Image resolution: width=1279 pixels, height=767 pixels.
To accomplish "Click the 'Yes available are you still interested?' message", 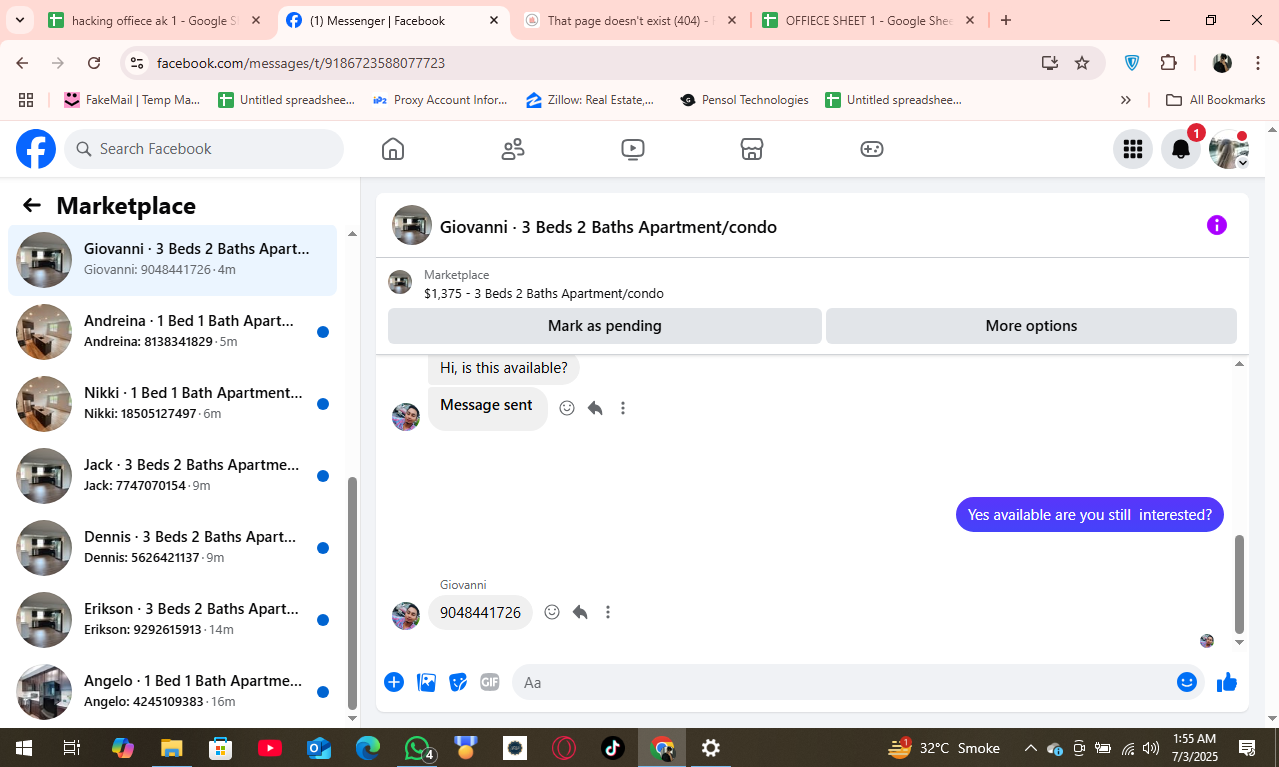I will [x=1090, y=515].
